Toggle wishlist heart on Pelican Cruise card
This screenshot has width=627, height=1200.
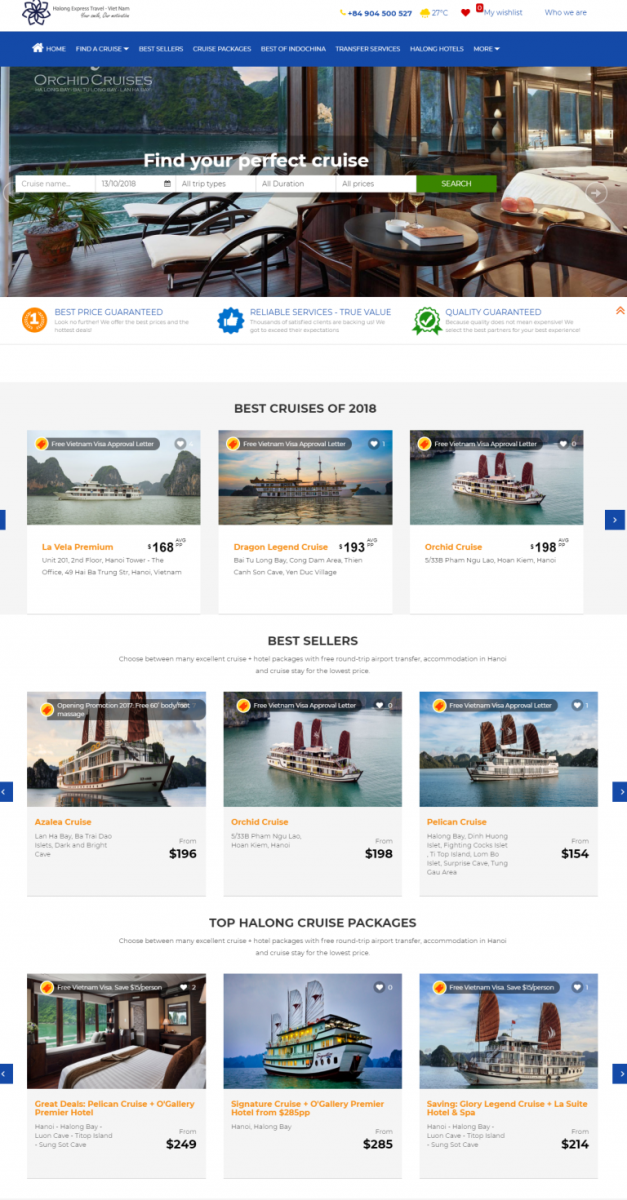[576, 706]
